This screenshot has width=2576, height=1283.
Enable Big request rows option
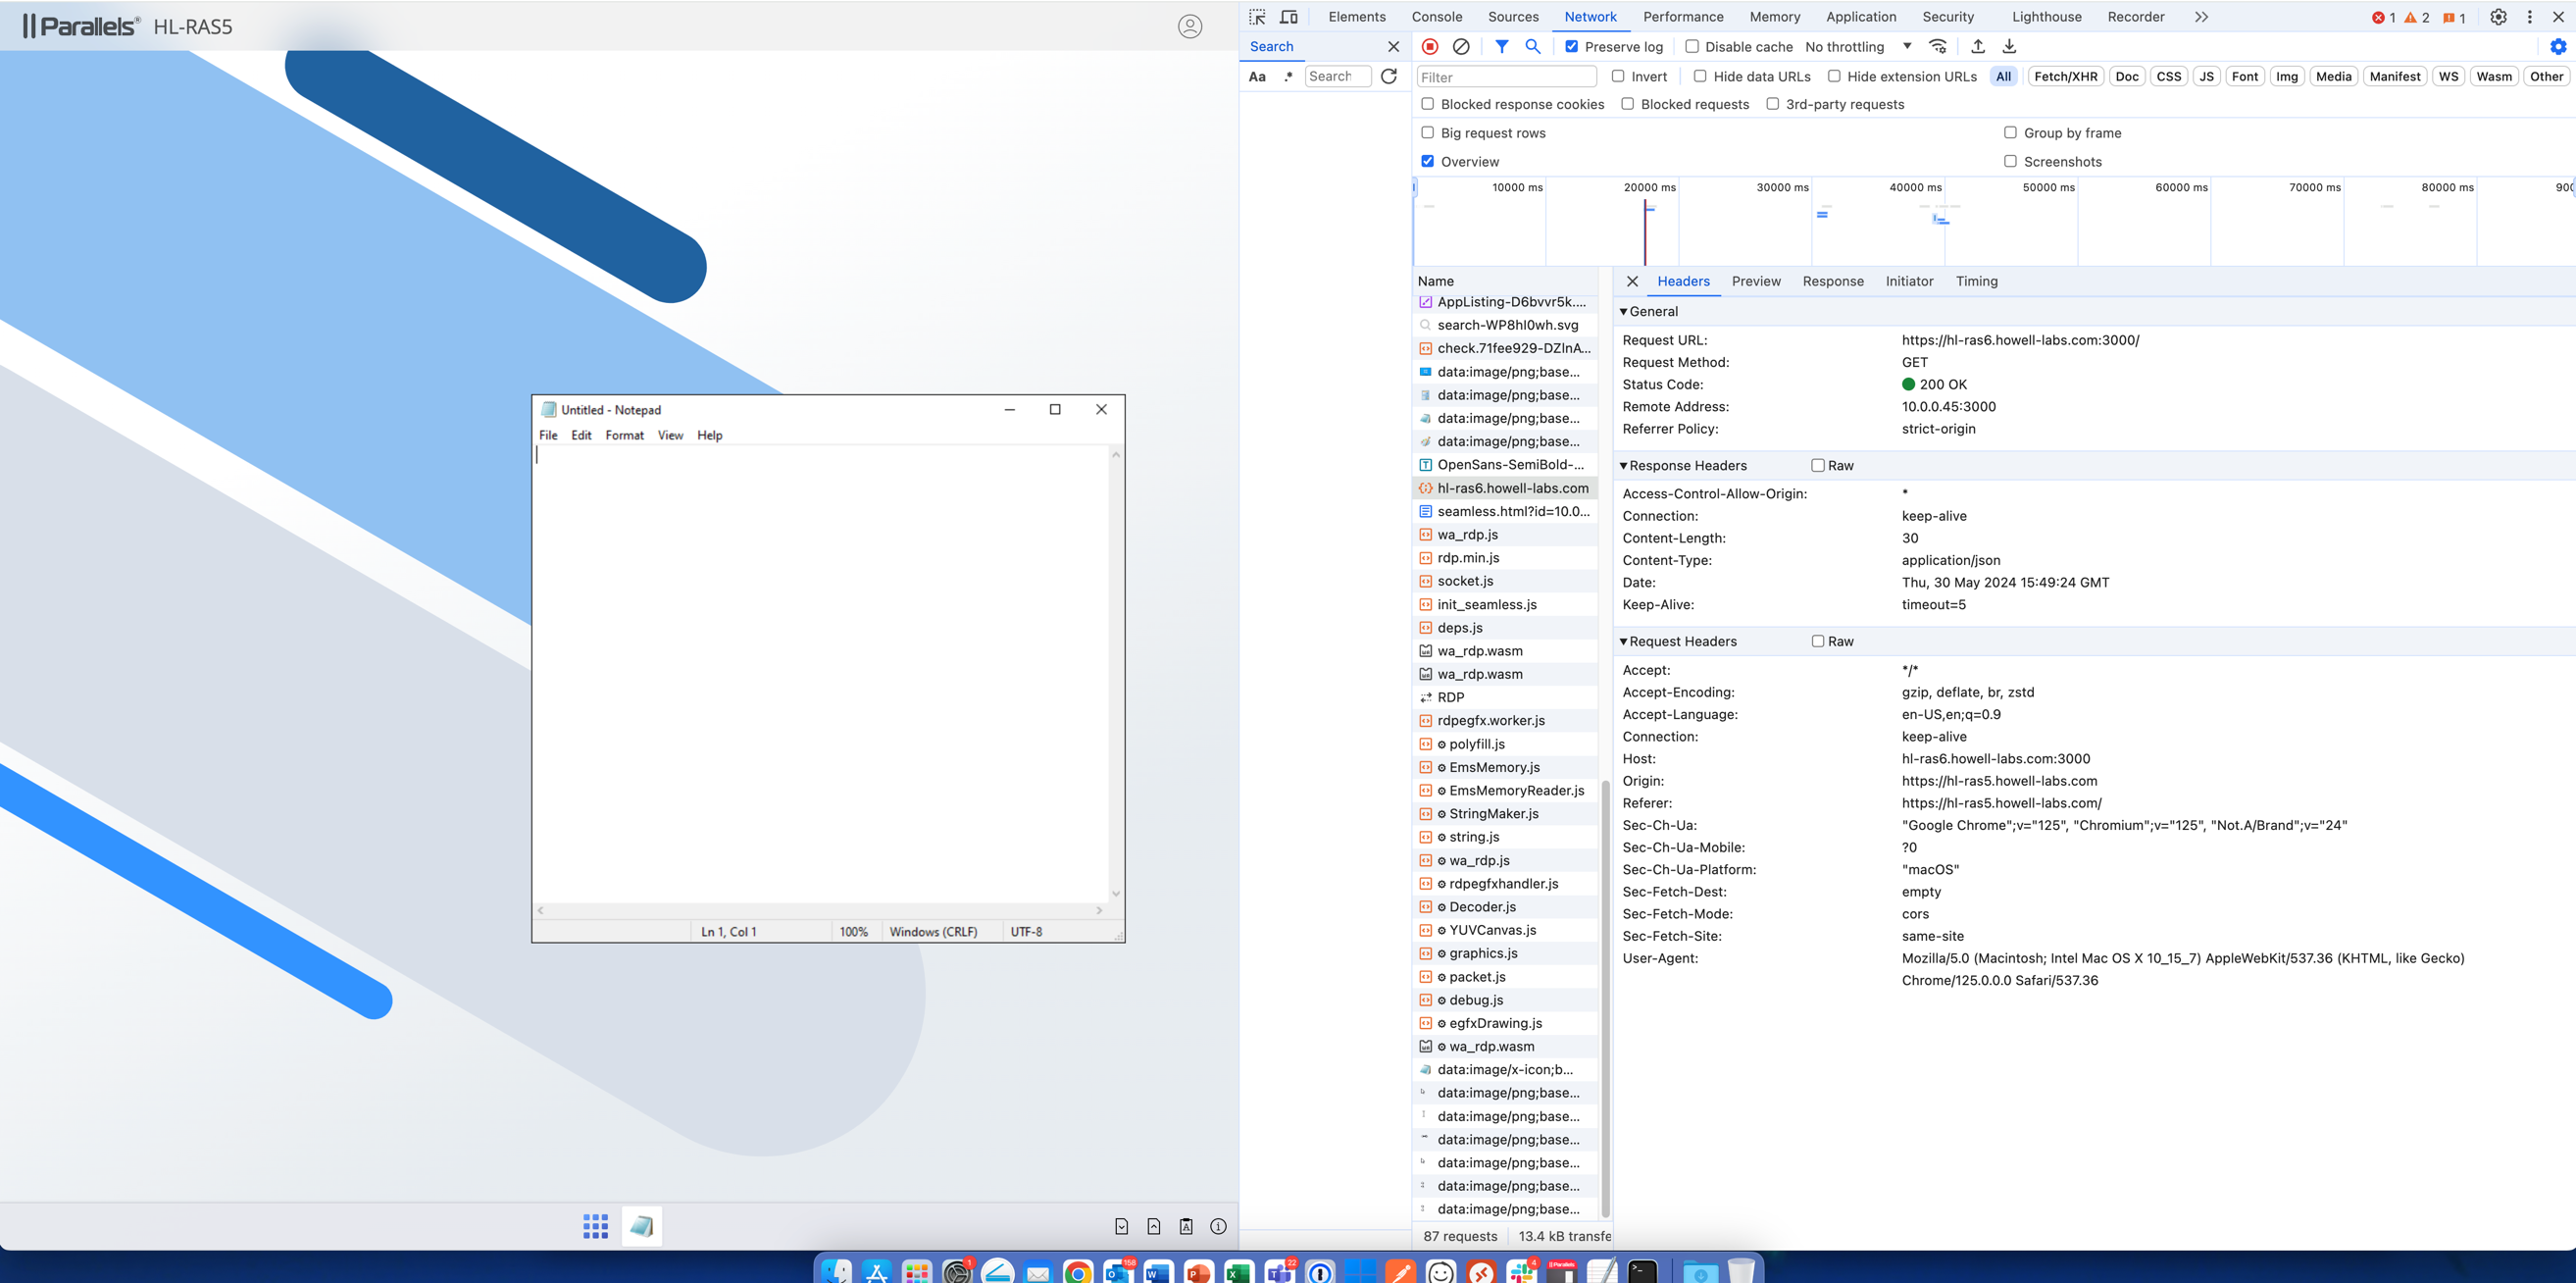[1428, 133]
